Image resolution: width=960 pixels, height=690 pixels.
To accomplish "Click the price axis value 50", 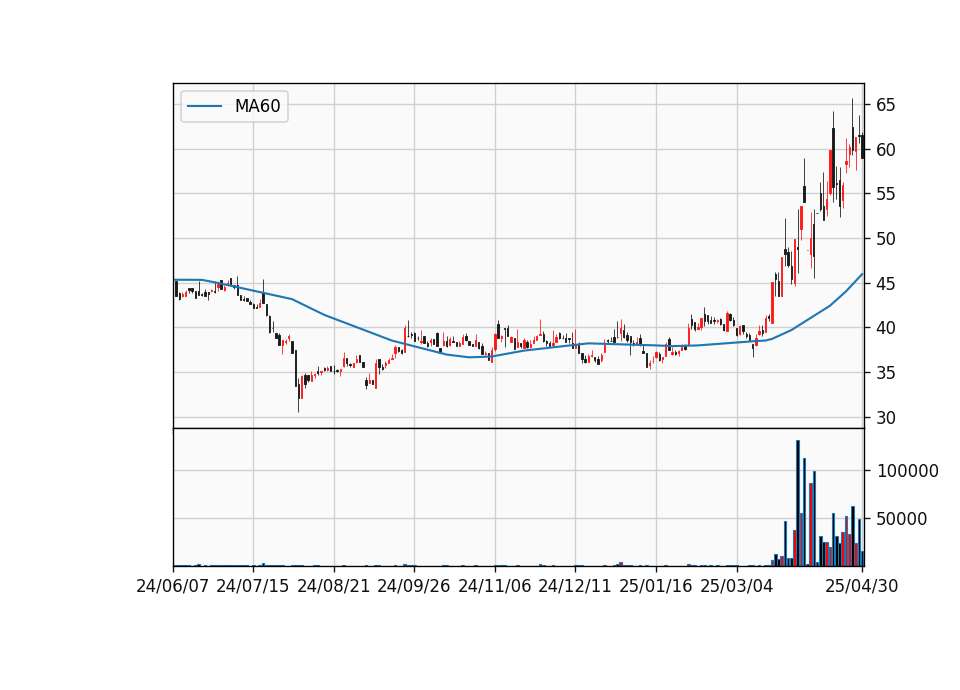I will coord(885,239).
